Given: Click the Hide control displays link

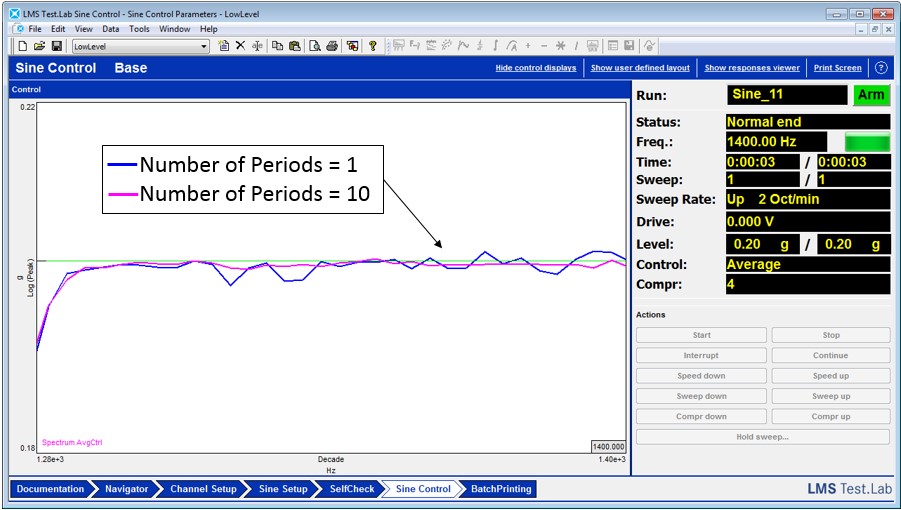Looking at the screenshot, I should pos(536,68).
